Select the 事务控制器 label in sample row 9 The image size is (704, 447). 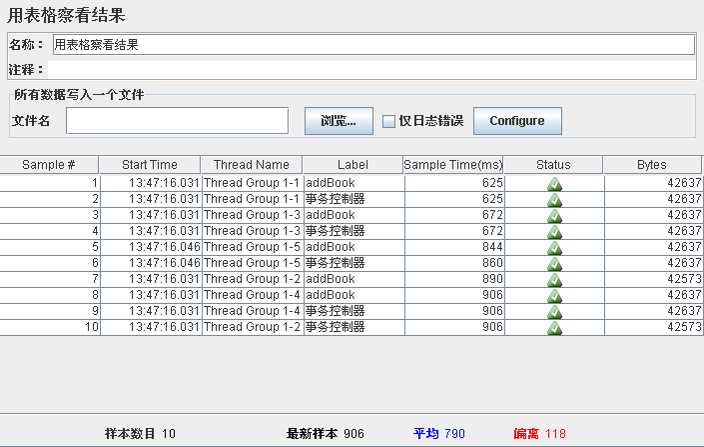click(335, 311)
